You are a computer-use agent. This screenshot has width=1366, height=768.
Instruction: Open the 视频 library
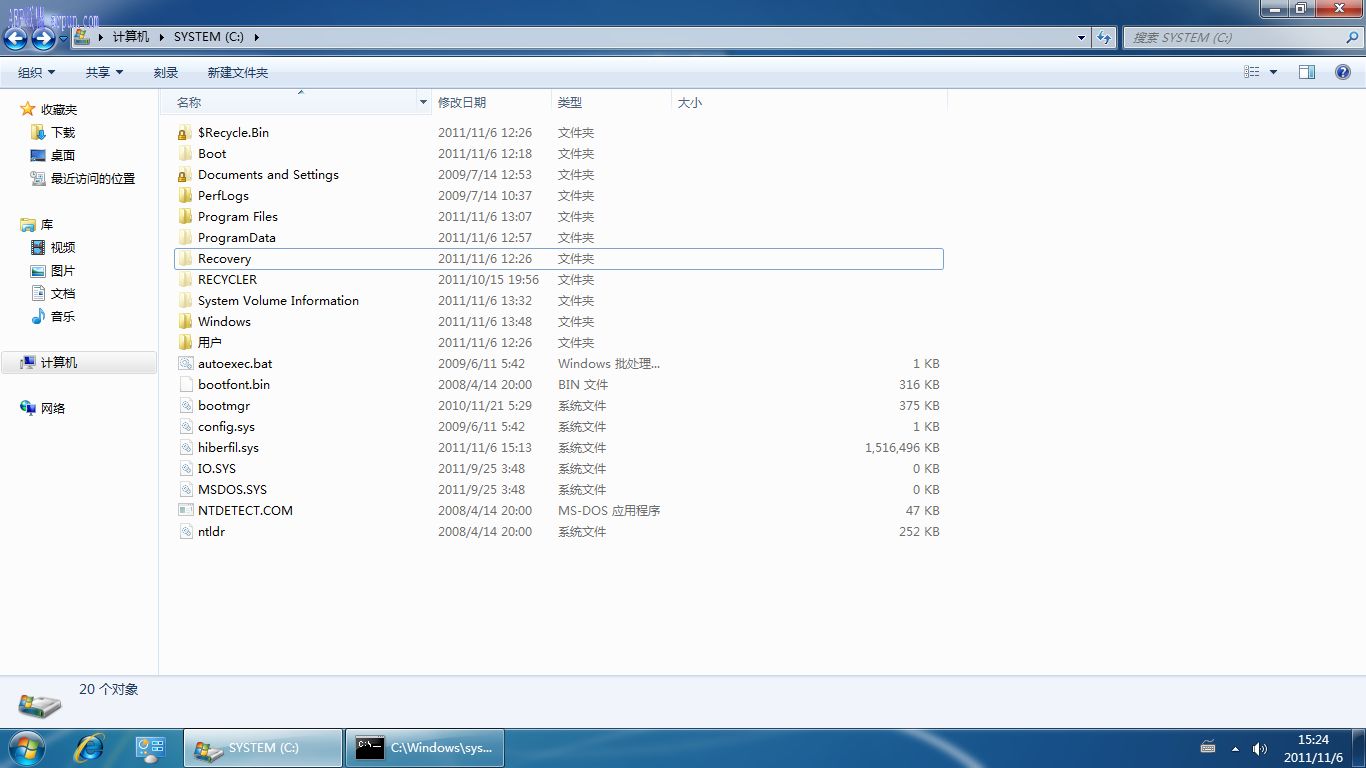(63, 247)
